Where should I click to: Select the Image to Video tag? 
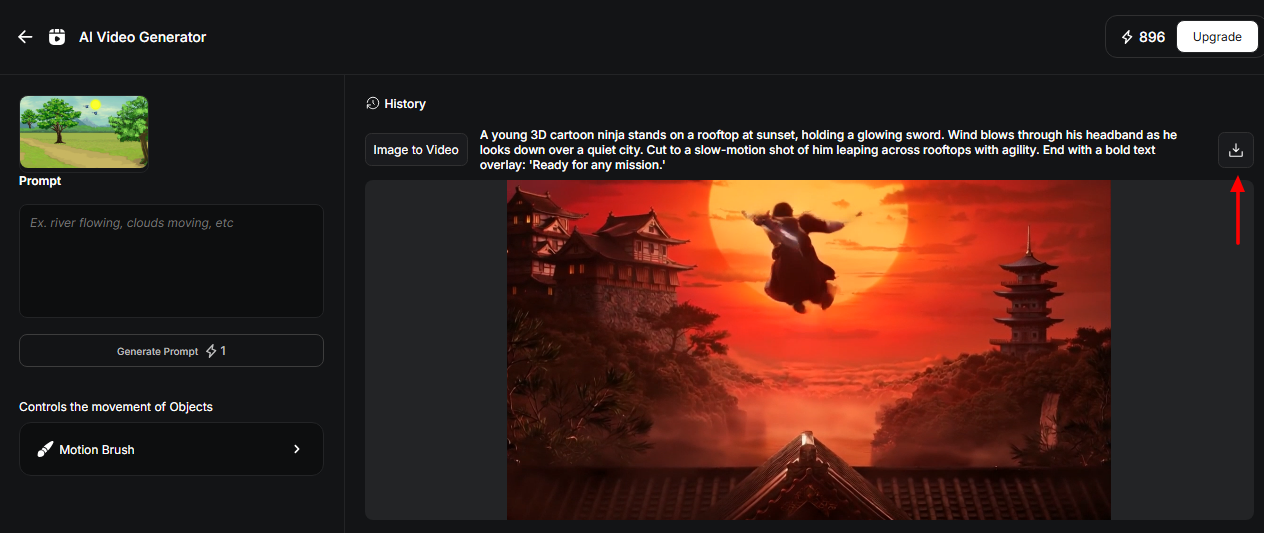(416, 150)
